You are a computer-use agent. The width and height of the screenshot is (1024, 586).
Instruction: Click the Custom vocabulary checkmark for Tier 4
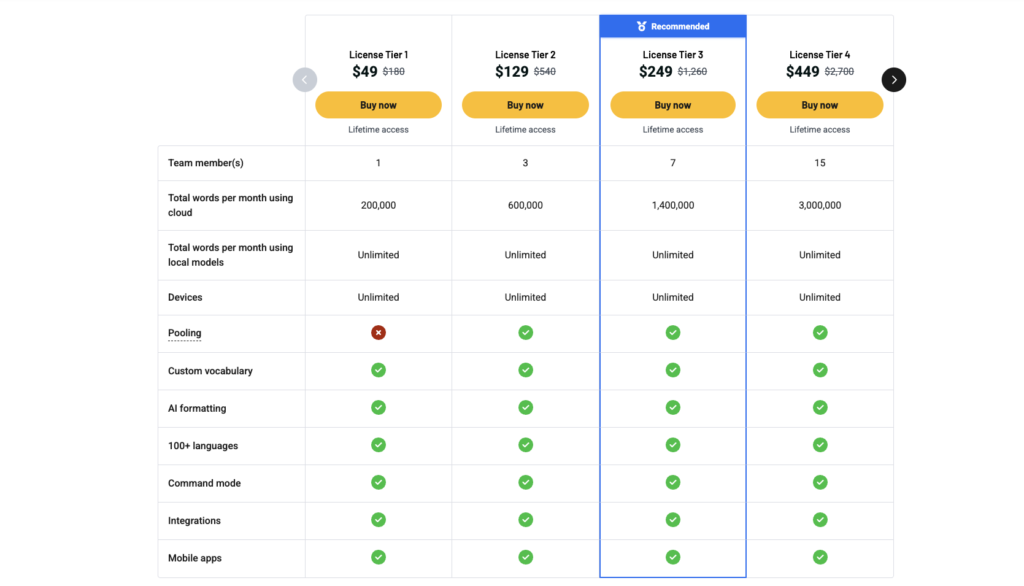pyautogui.click(x=820, y=370)
